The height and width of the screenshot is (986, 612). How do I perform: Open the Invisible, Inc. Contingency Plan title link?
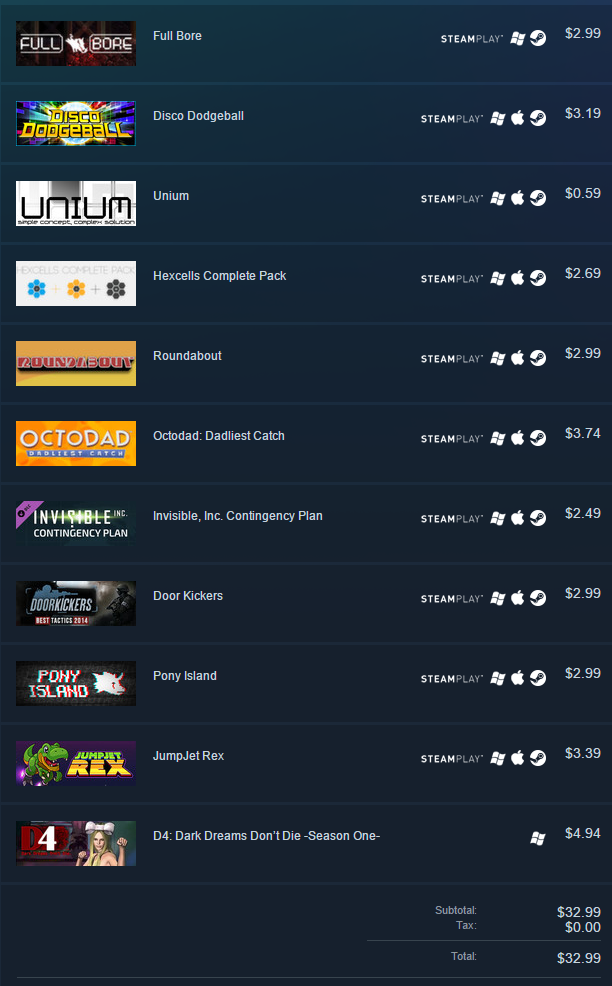coord(238,516)
